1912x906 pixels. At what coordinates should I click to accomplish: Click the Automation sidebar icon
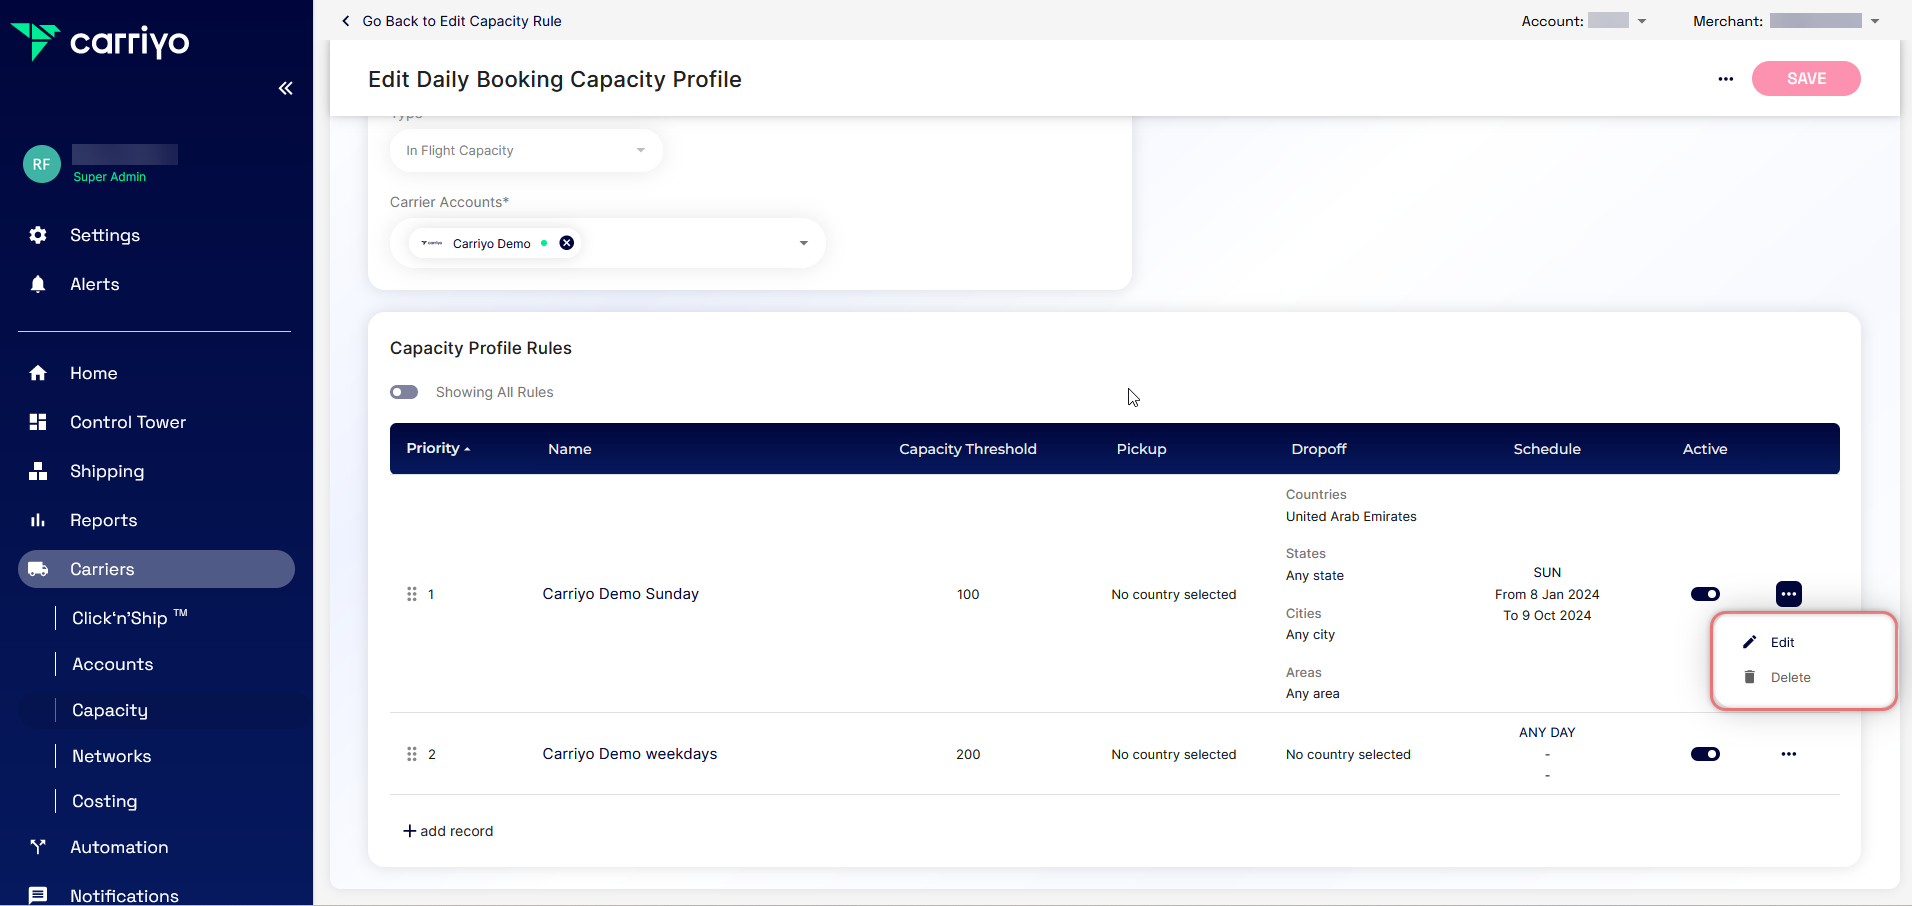[x=37, y=847]
